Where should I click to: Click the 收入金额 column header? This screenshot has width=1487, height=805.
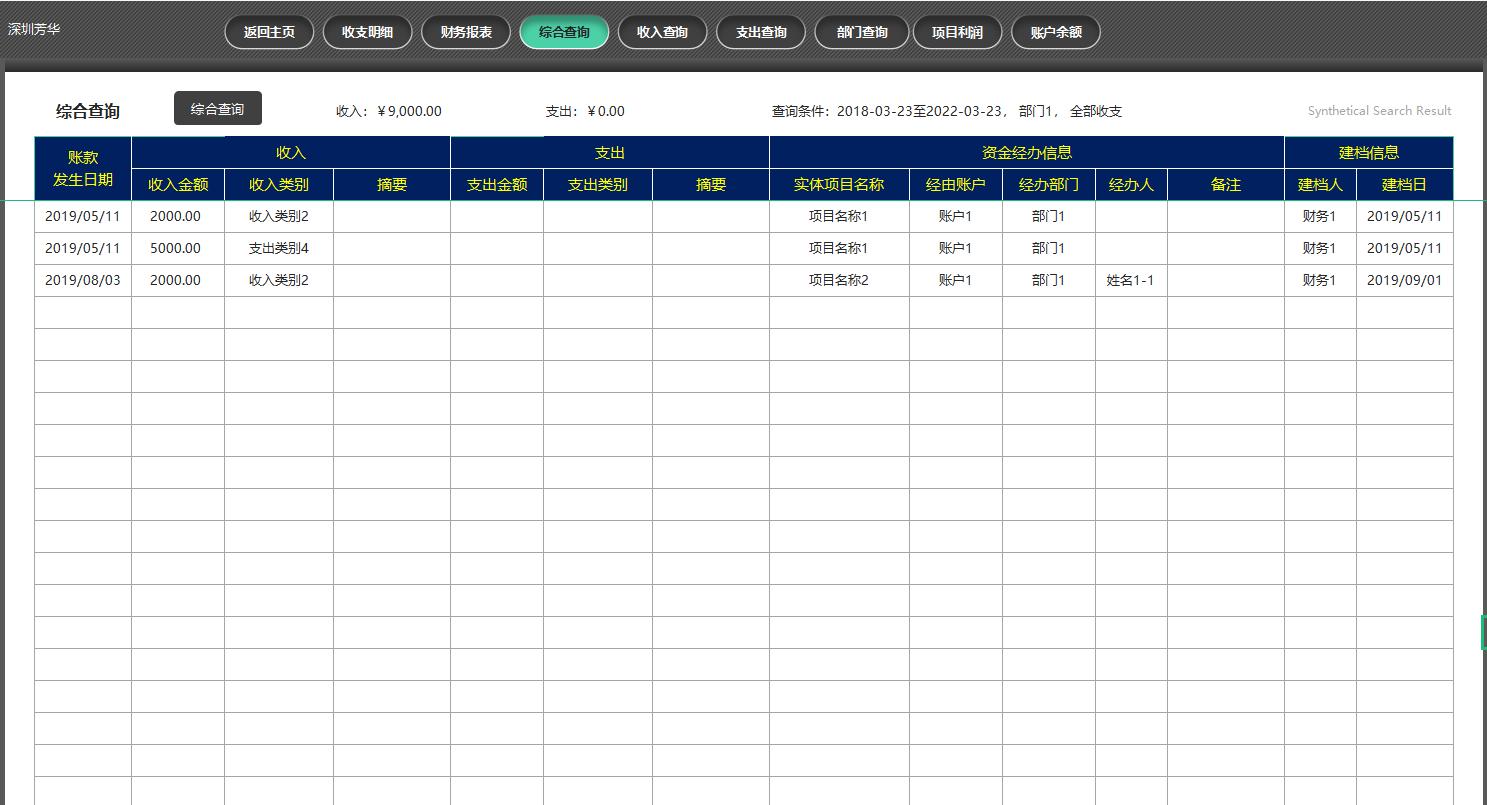[x=177, y=184]
